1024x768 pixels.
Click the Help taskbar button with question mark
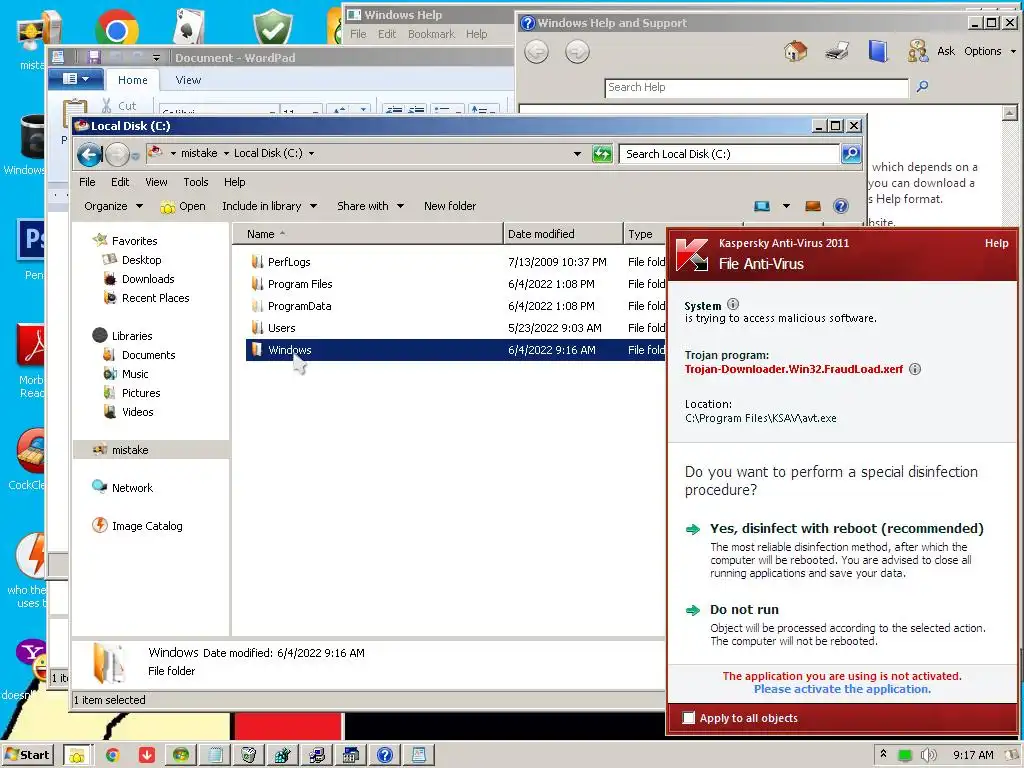click(x=385, y=756)
